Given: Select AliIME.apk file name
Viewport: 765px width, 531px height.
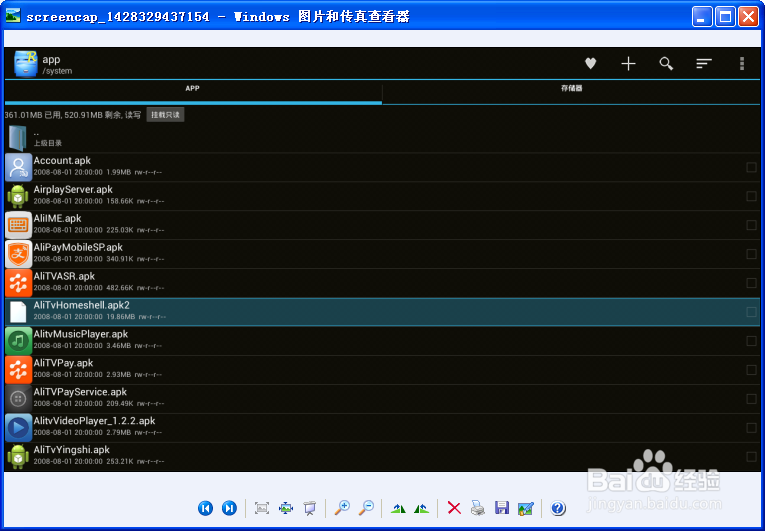Looking at the screenshot, I should (x=58, y=218).
